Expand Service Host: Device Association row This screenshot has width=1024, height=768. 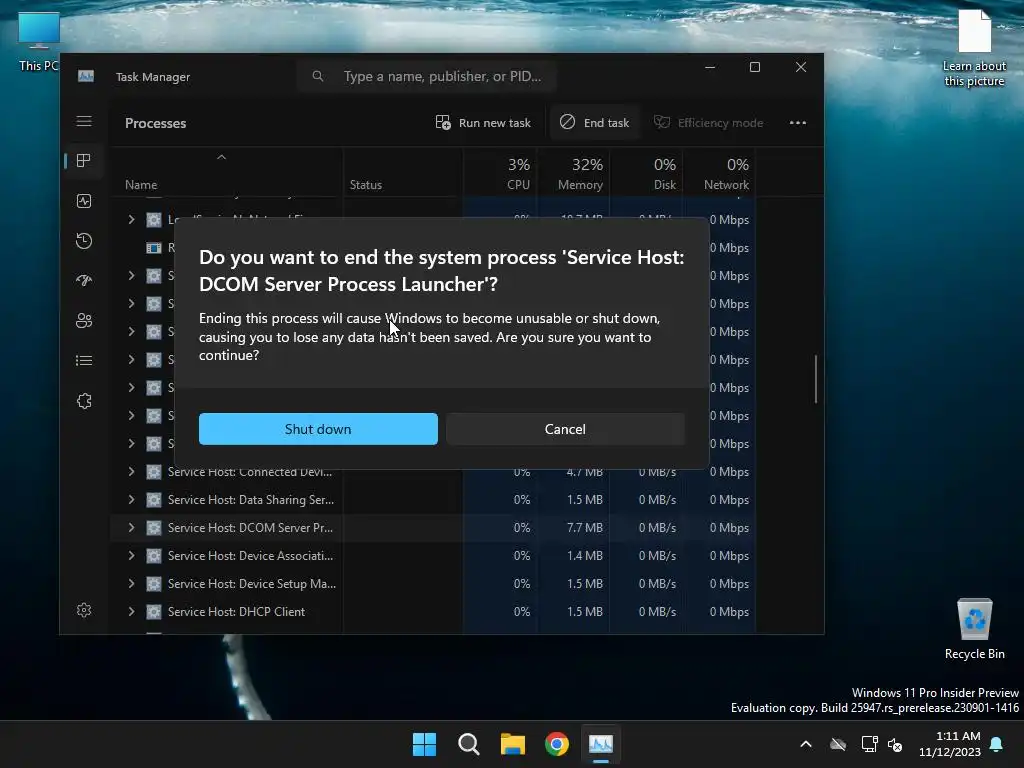(x=131, y=556)
